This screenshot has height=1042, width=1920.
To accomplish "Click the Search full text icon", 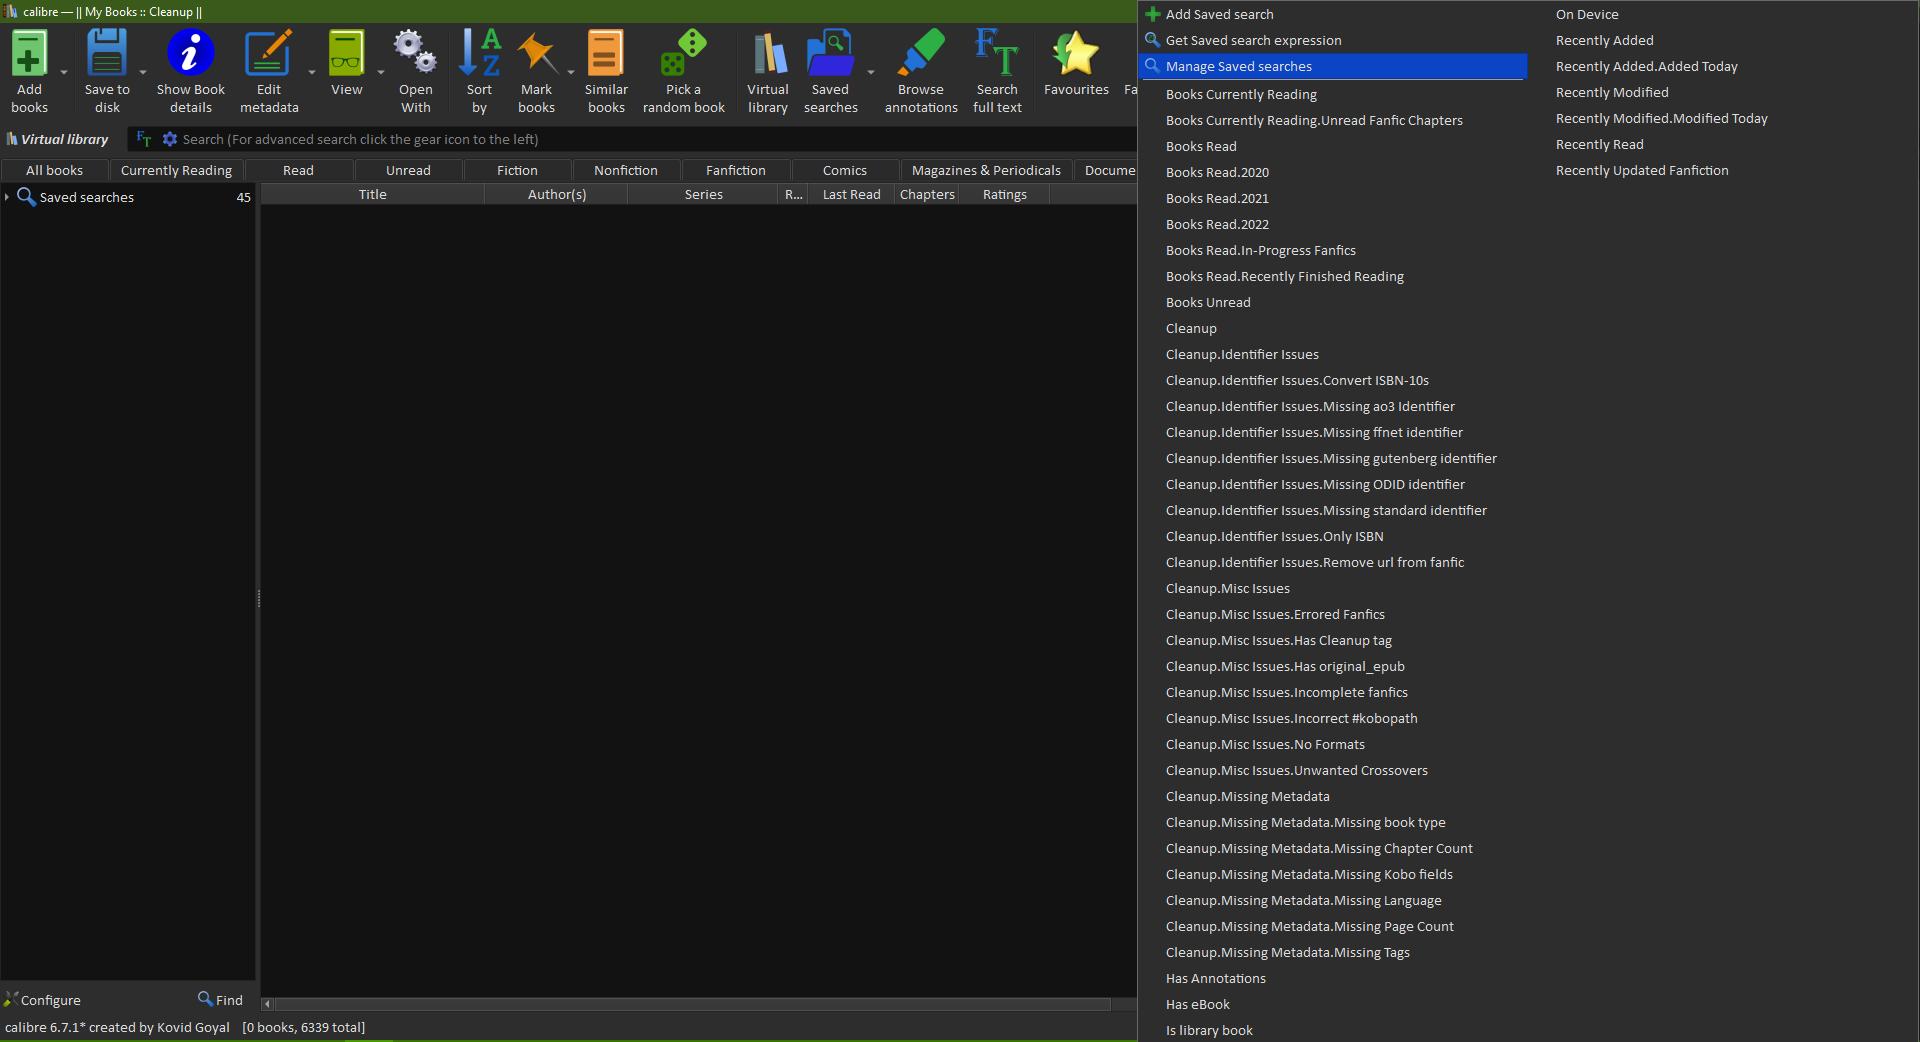I will pos(997,53).
